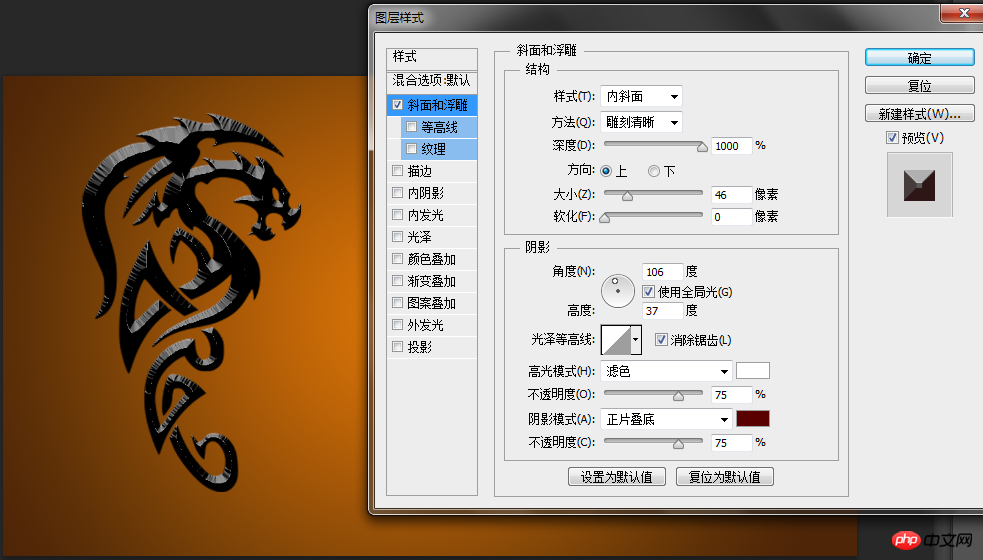Click the 深度 value field 1000

[x=732, y=146]
